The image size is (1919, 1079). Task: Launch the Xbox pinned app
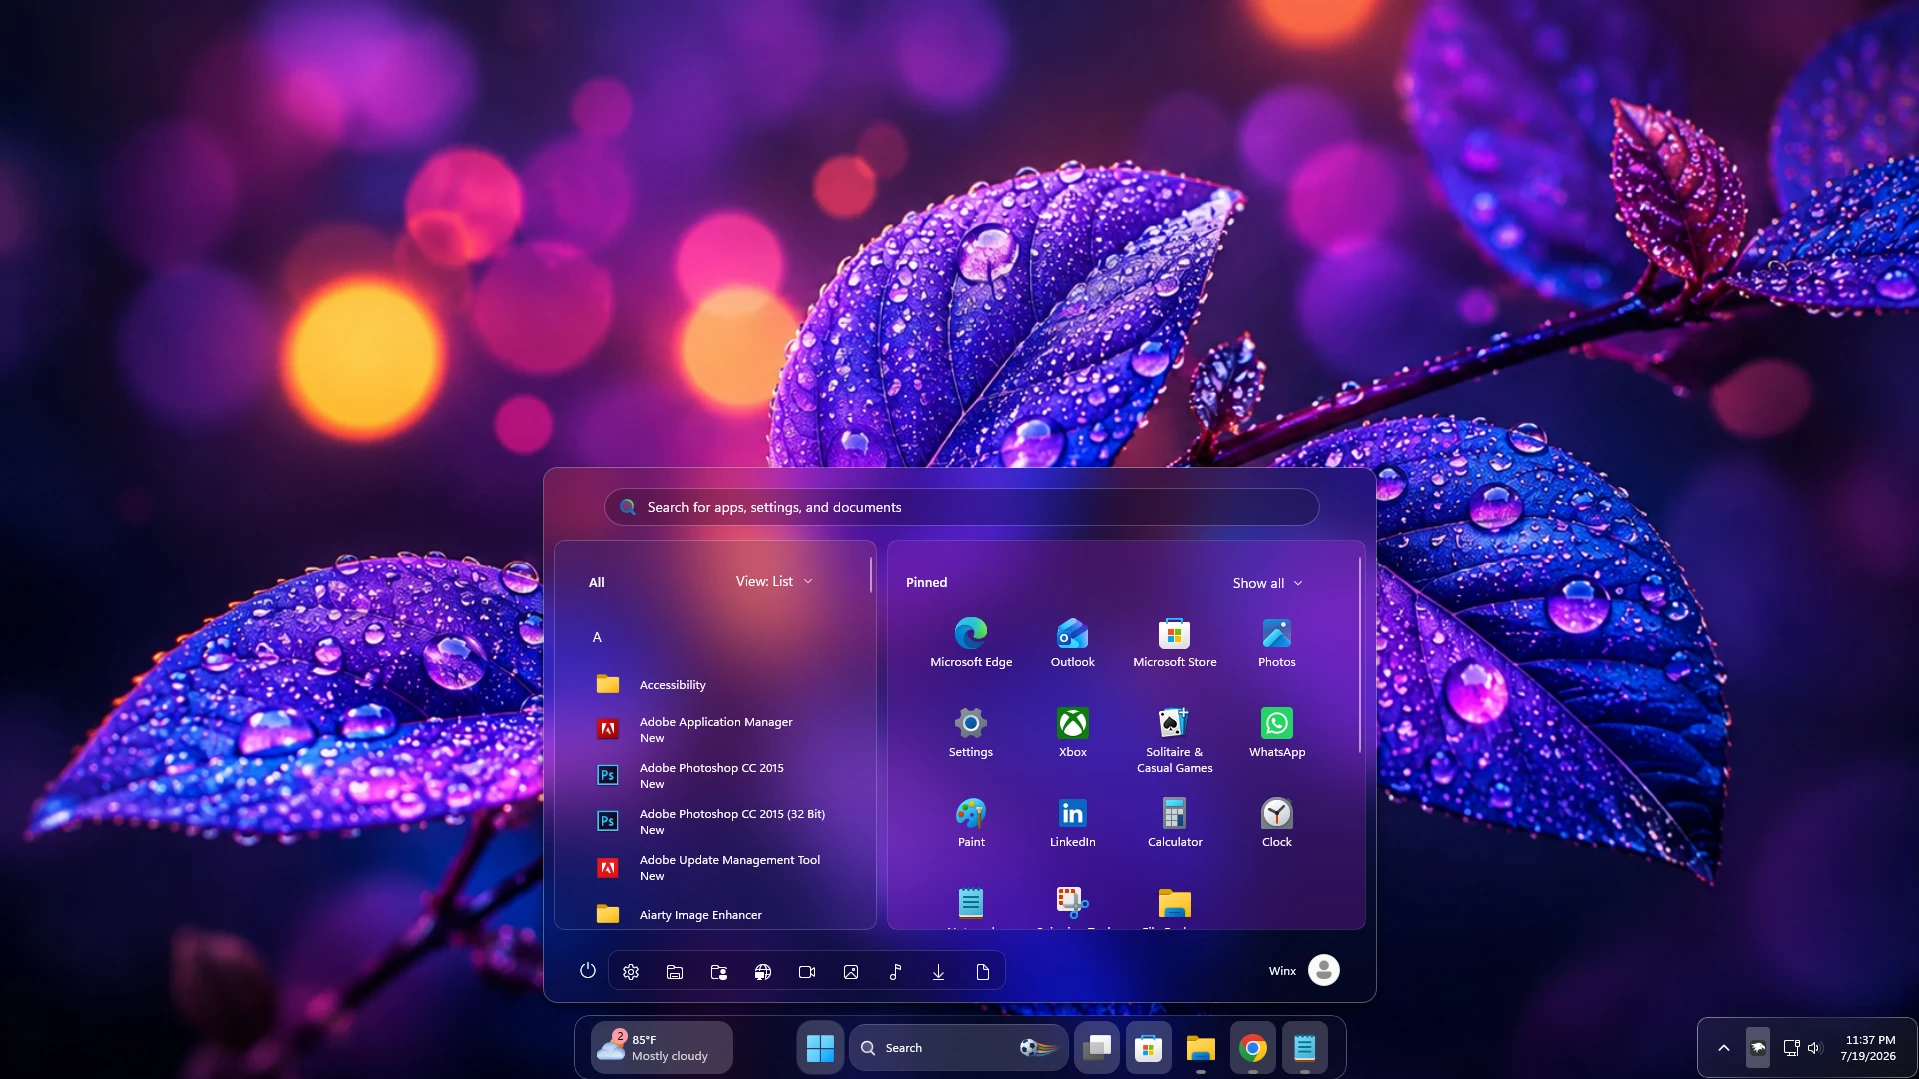[x=1072, y=732]
